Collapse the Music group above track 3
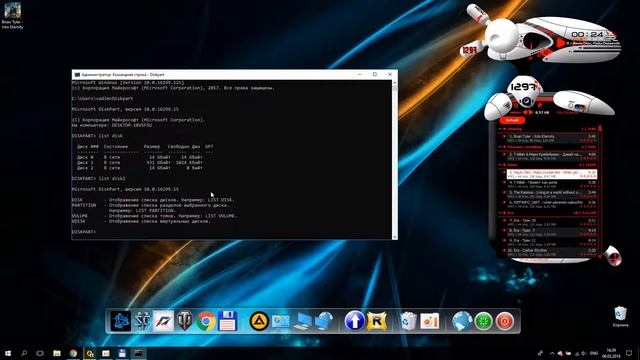The width and height of the screenshot is (640, 360). [500, 165]
